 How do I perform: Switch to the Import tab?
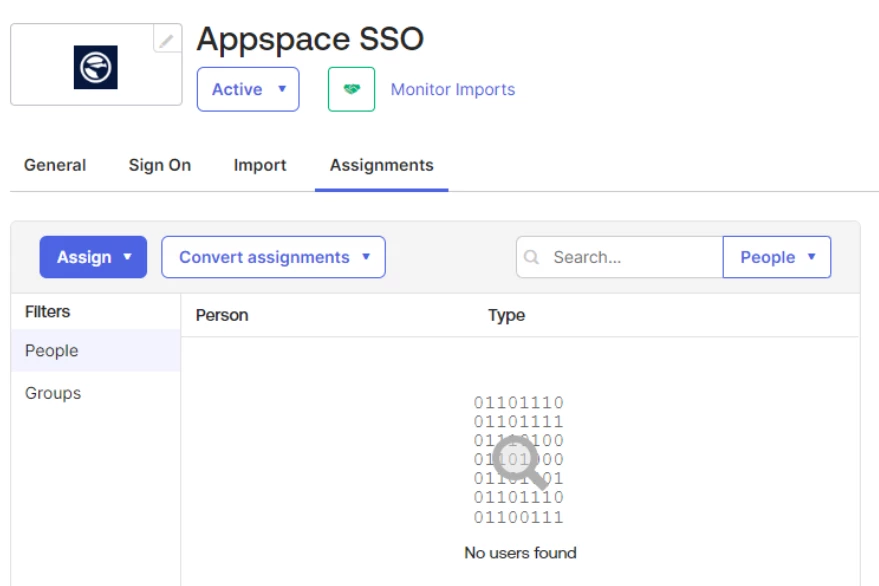(x=260, y=165)
